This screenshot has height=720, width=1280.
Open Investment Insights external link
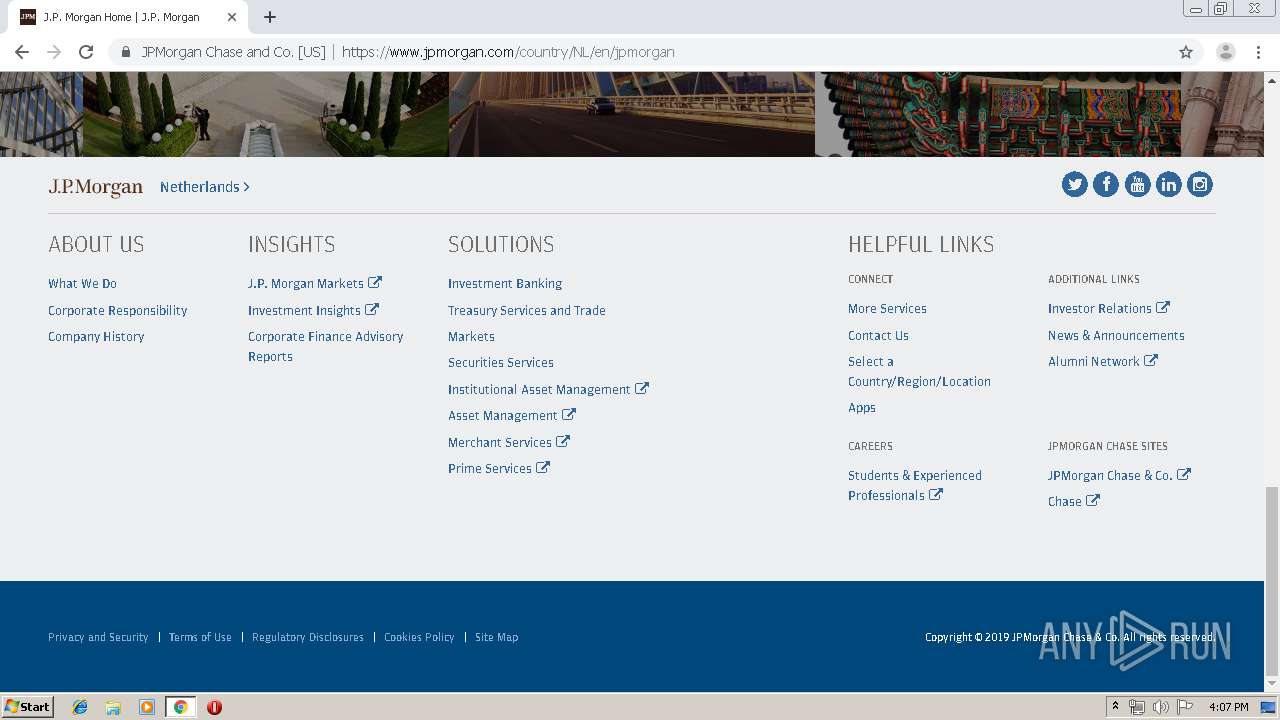coord(313,311)
